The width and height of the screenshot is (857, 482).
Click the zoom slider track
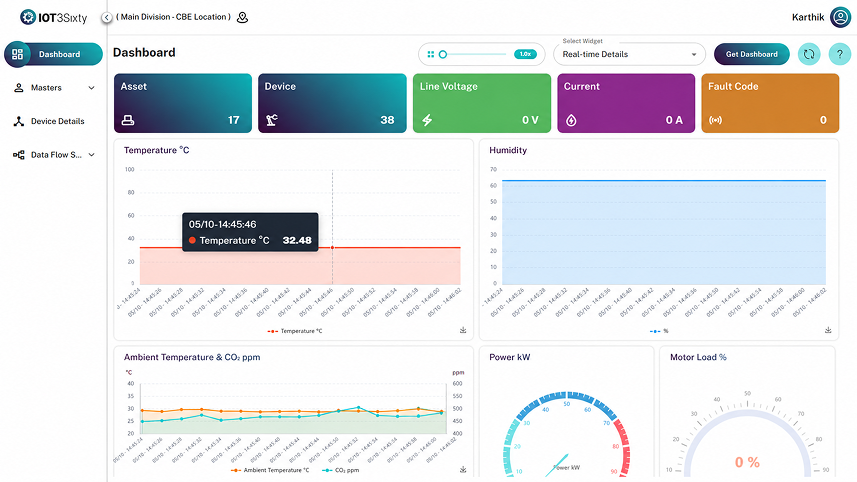click(474, 54)
